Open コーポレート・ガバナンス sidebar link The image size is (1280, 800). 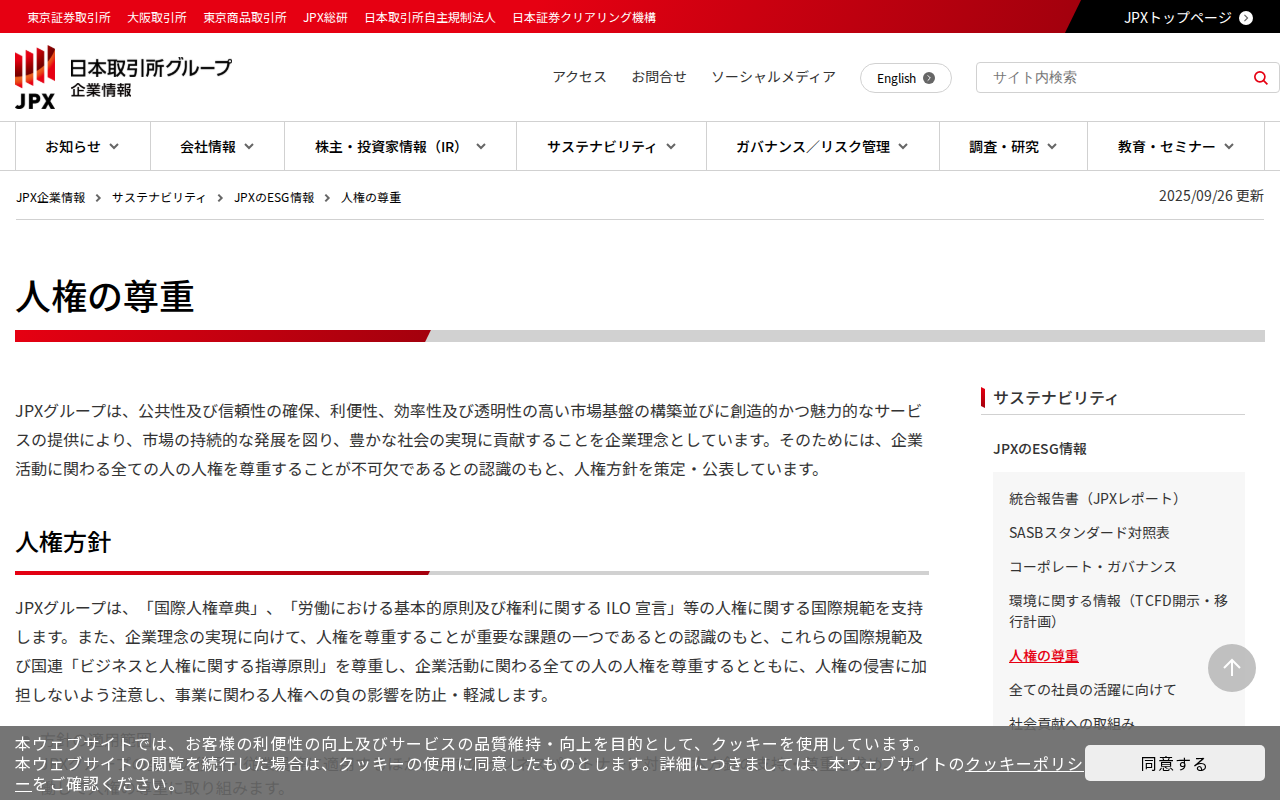pyautogui.click(x=1093, y=567)
